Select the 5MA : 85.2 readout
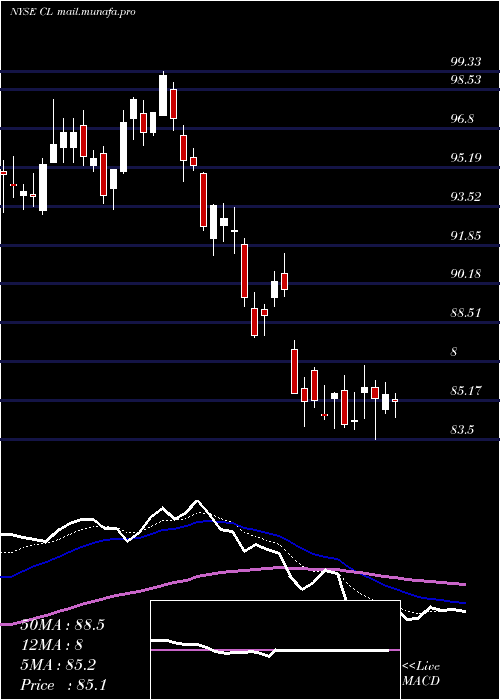 [x=58, y=665]
